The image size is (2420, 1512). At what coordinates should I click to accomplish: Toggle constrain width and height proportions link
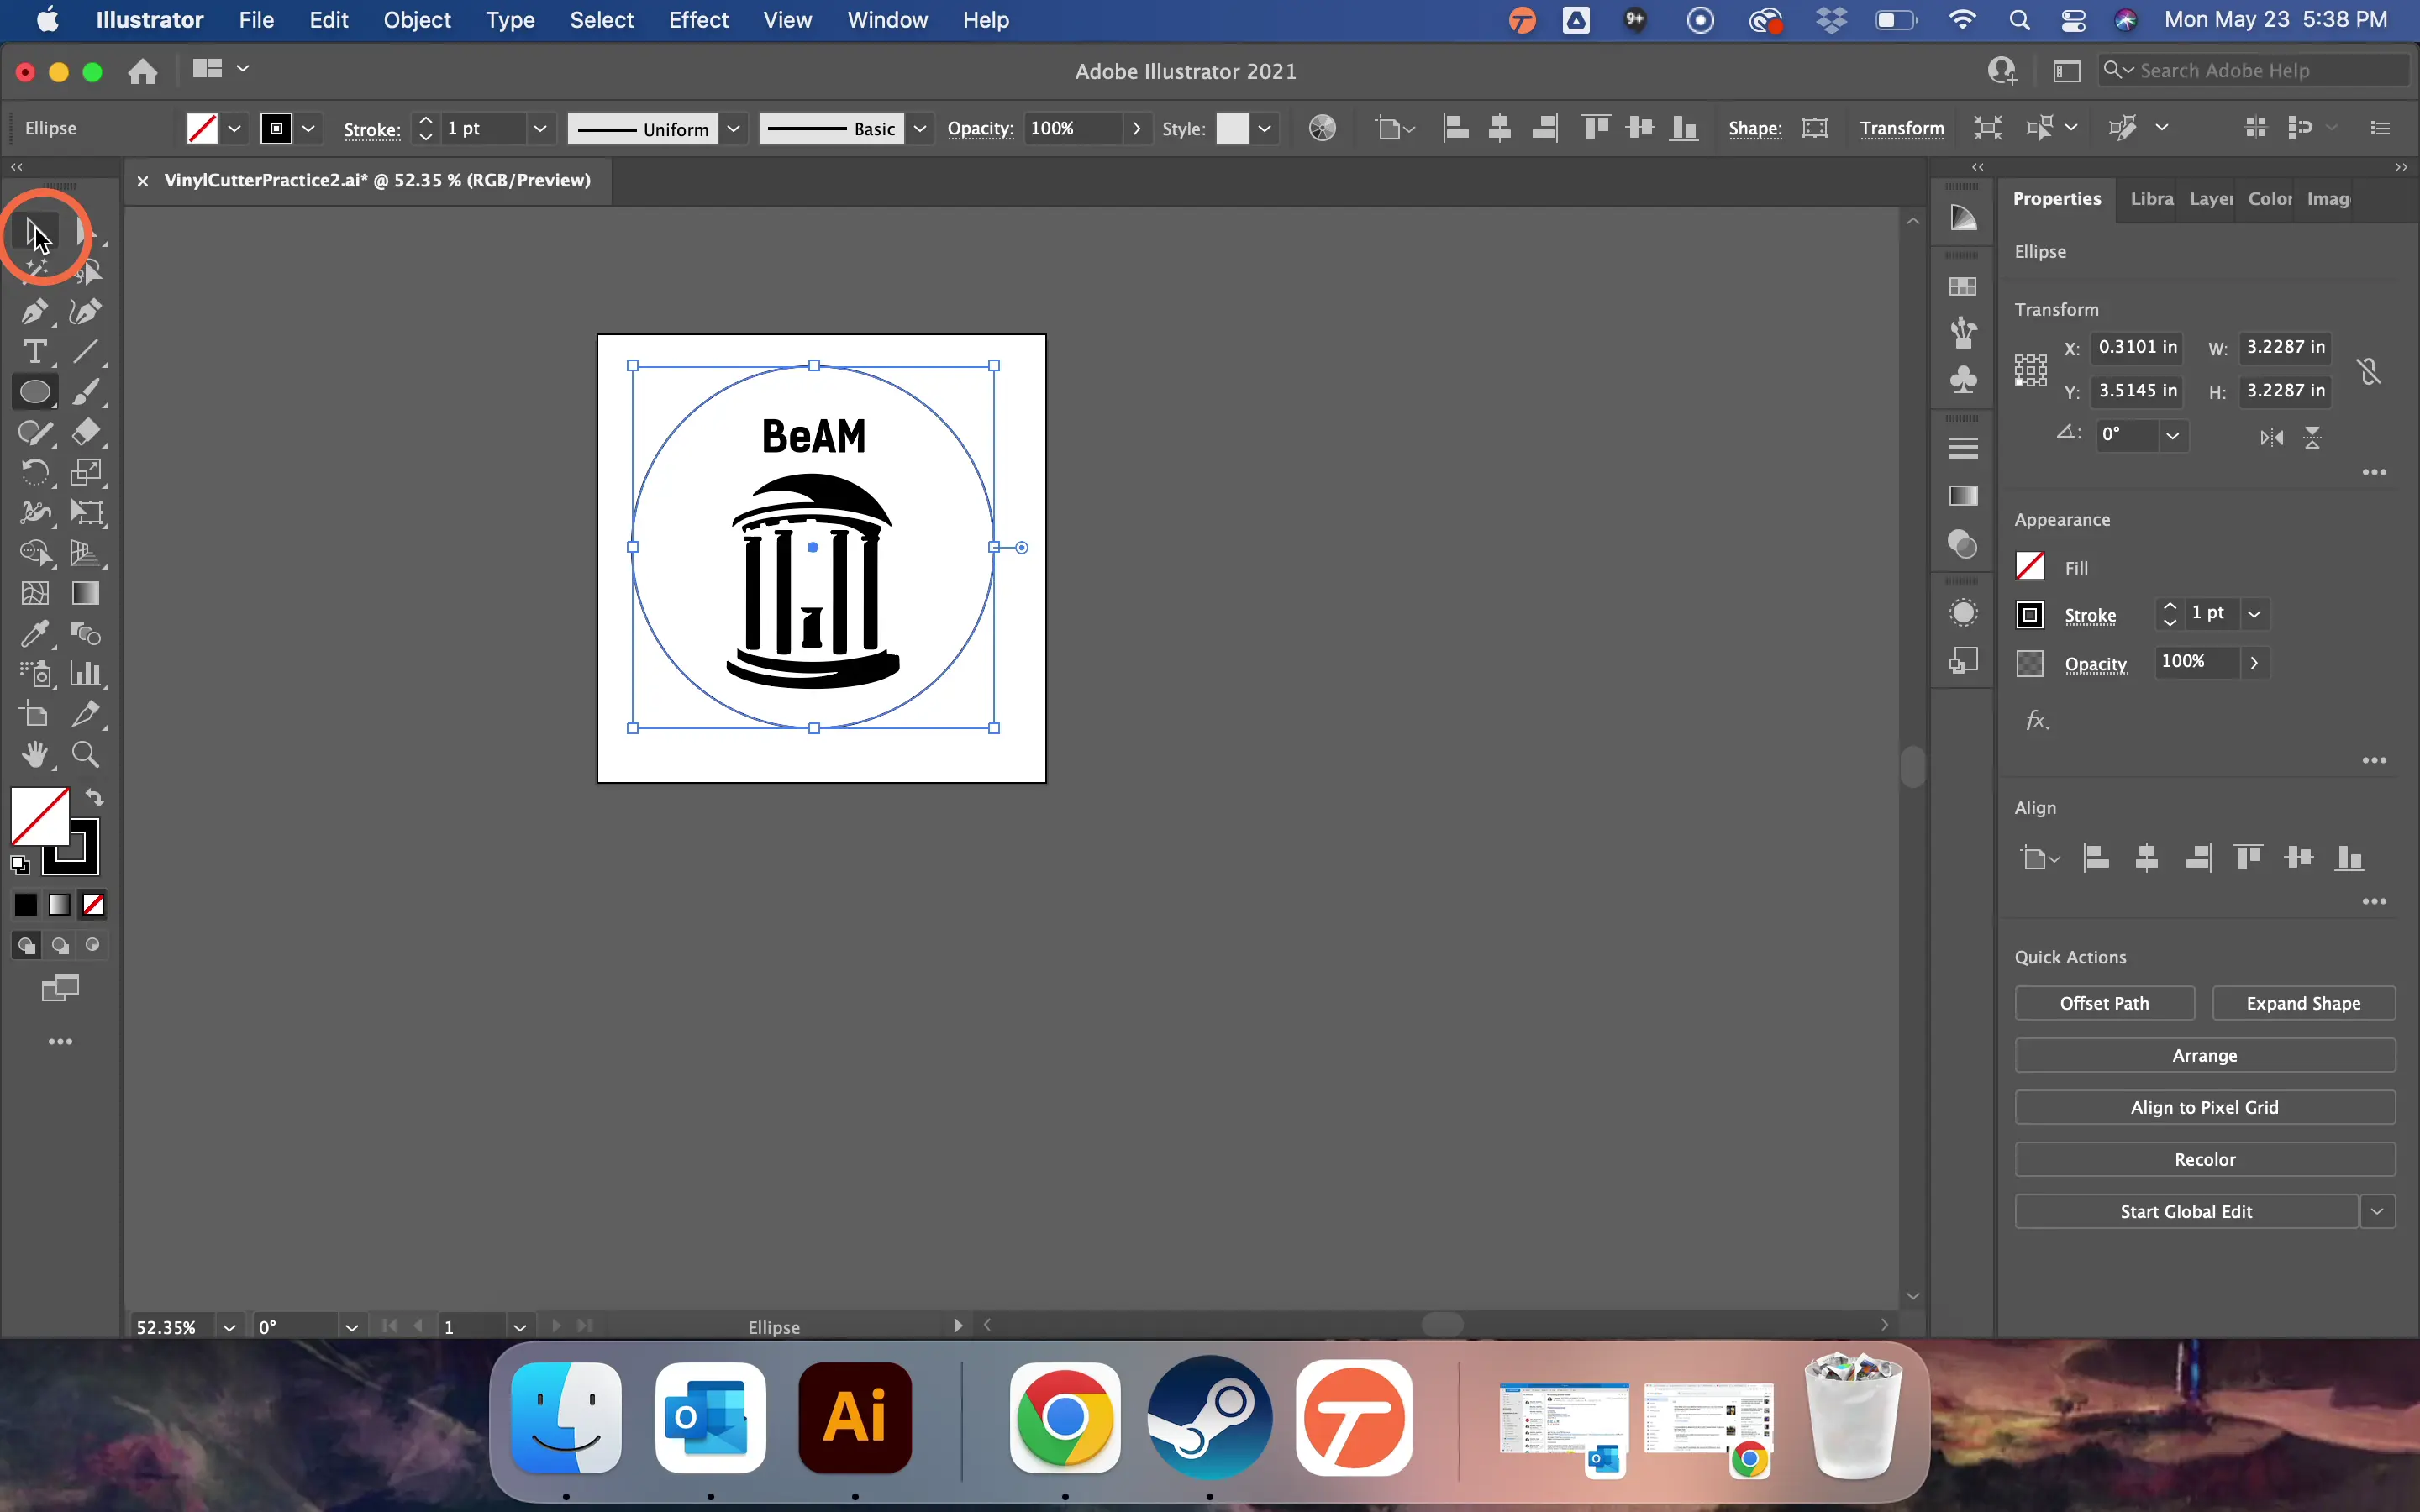[2369, 371]
